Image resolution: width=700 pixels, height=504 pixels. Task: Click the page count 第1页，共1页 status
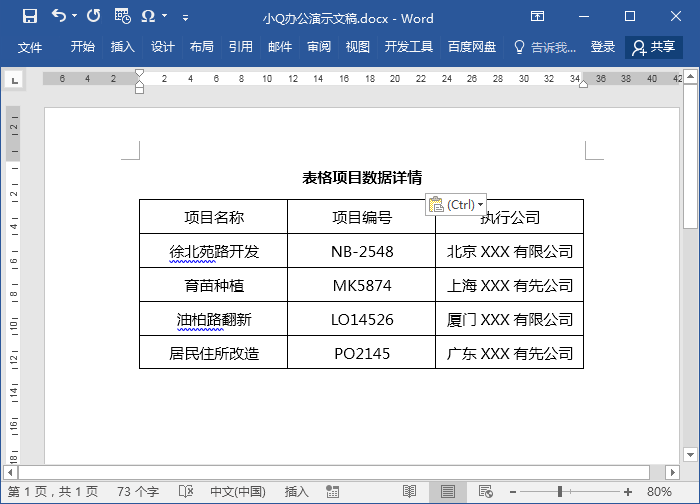click(53, 492)
